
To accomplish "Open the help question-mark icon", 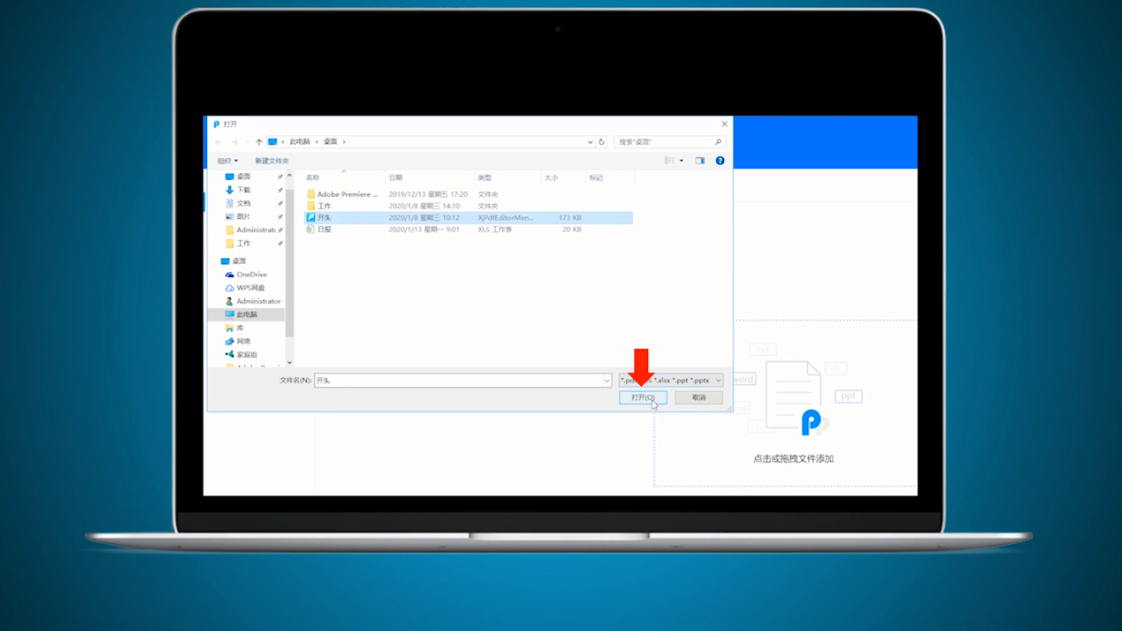I will [x=720, y=160].
